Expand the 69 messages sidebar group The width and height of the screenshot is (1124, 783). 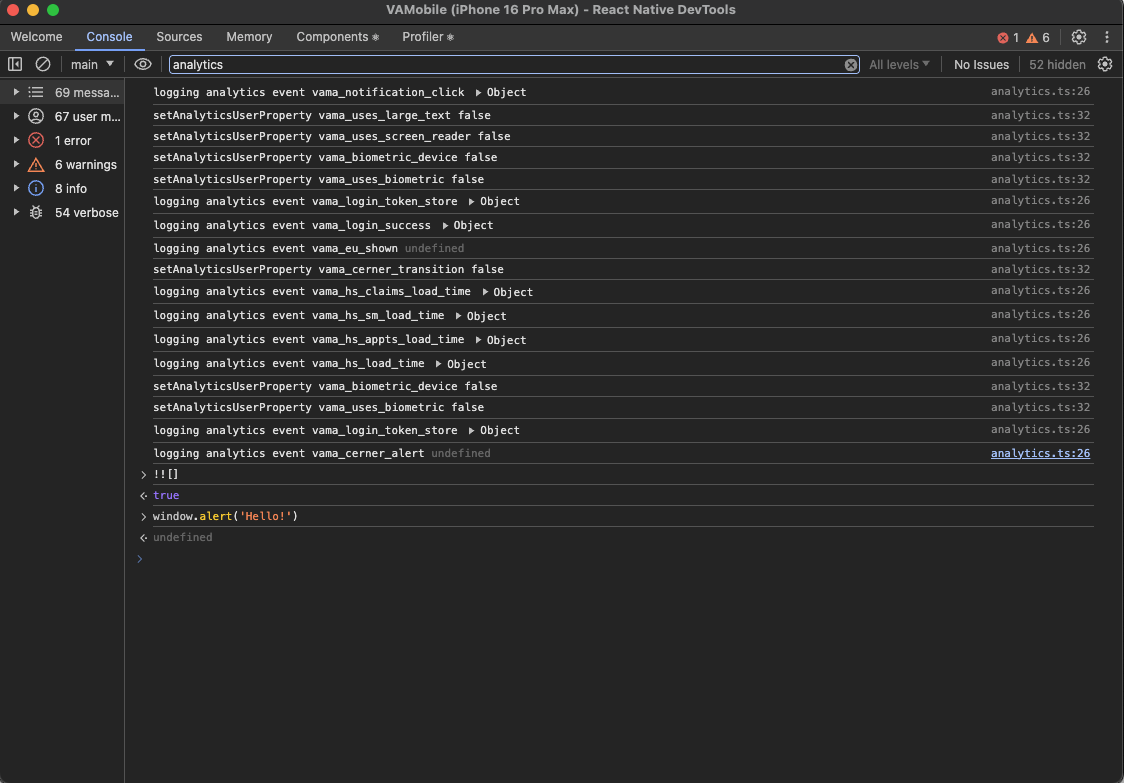[x=16, y=92]
